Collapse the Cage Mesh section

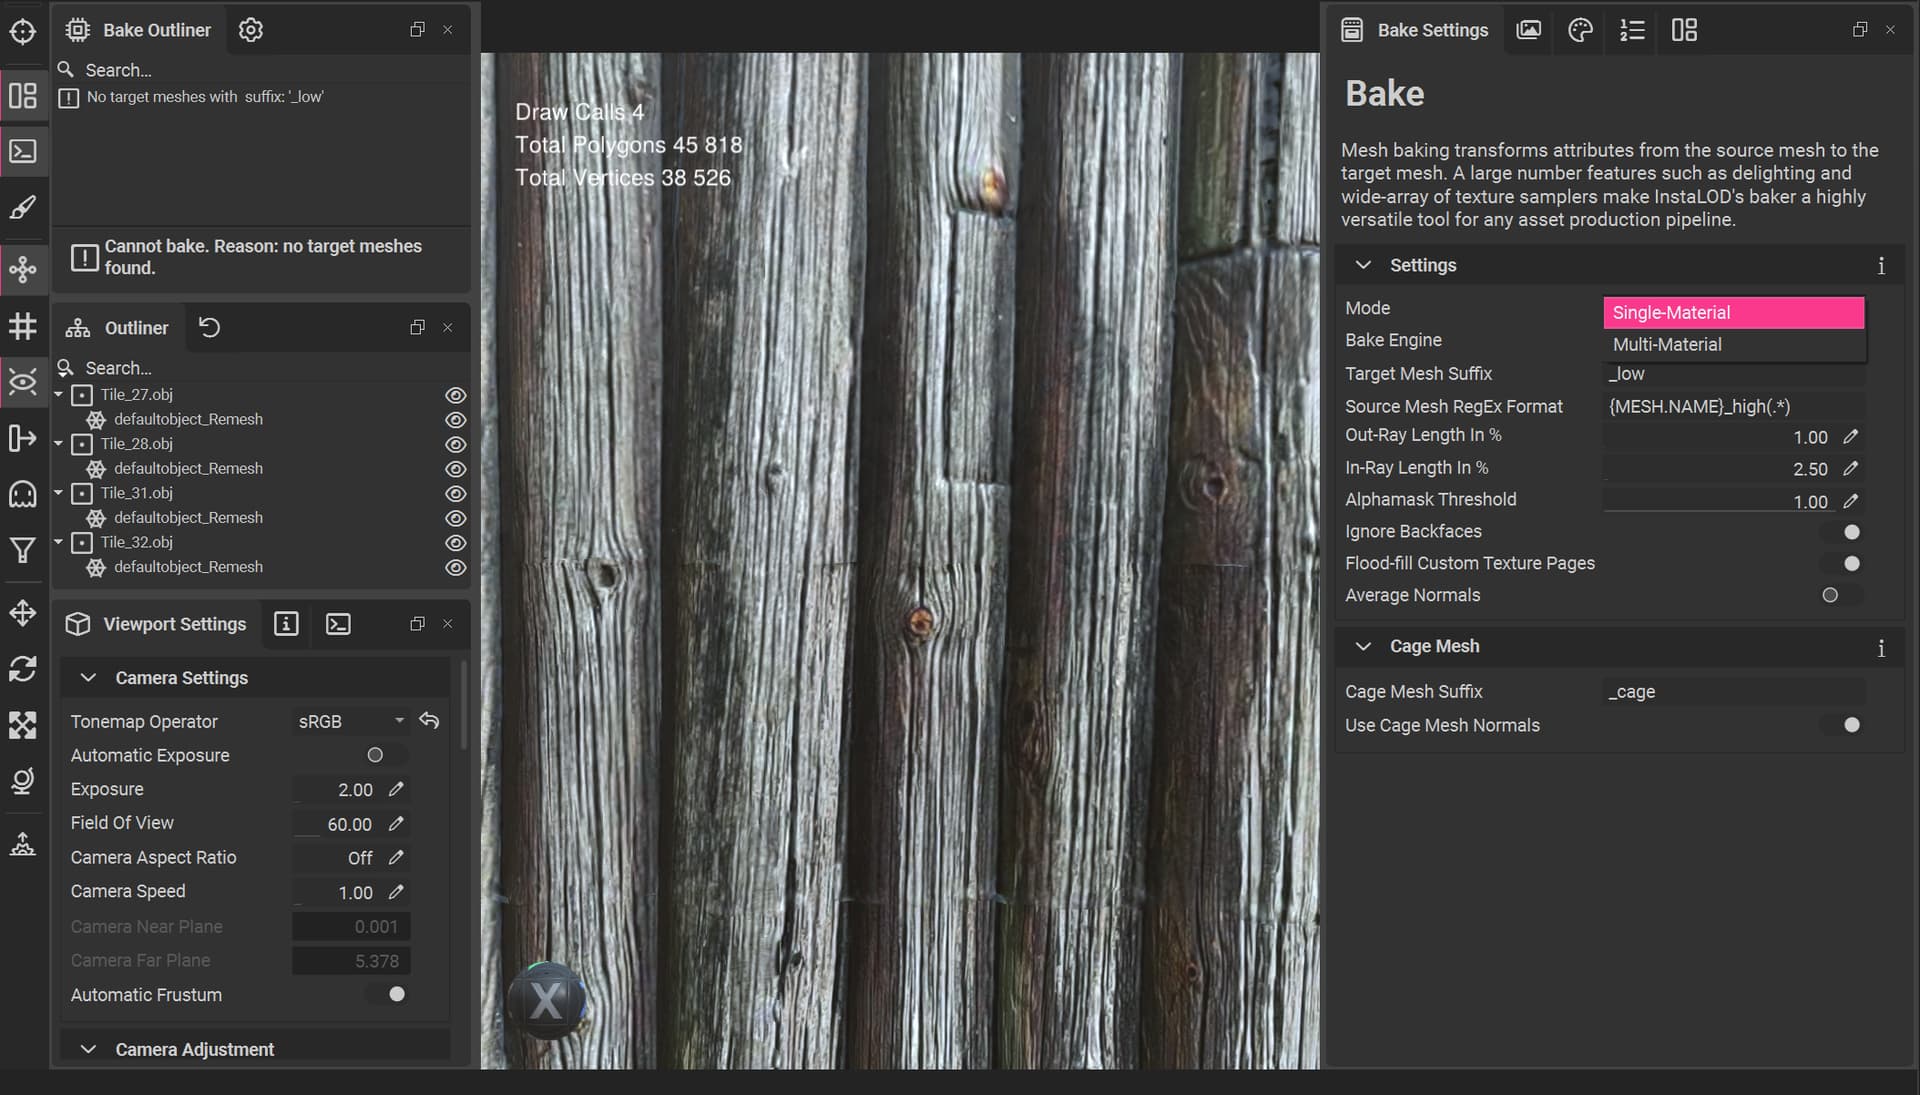tap(1362, 647)
